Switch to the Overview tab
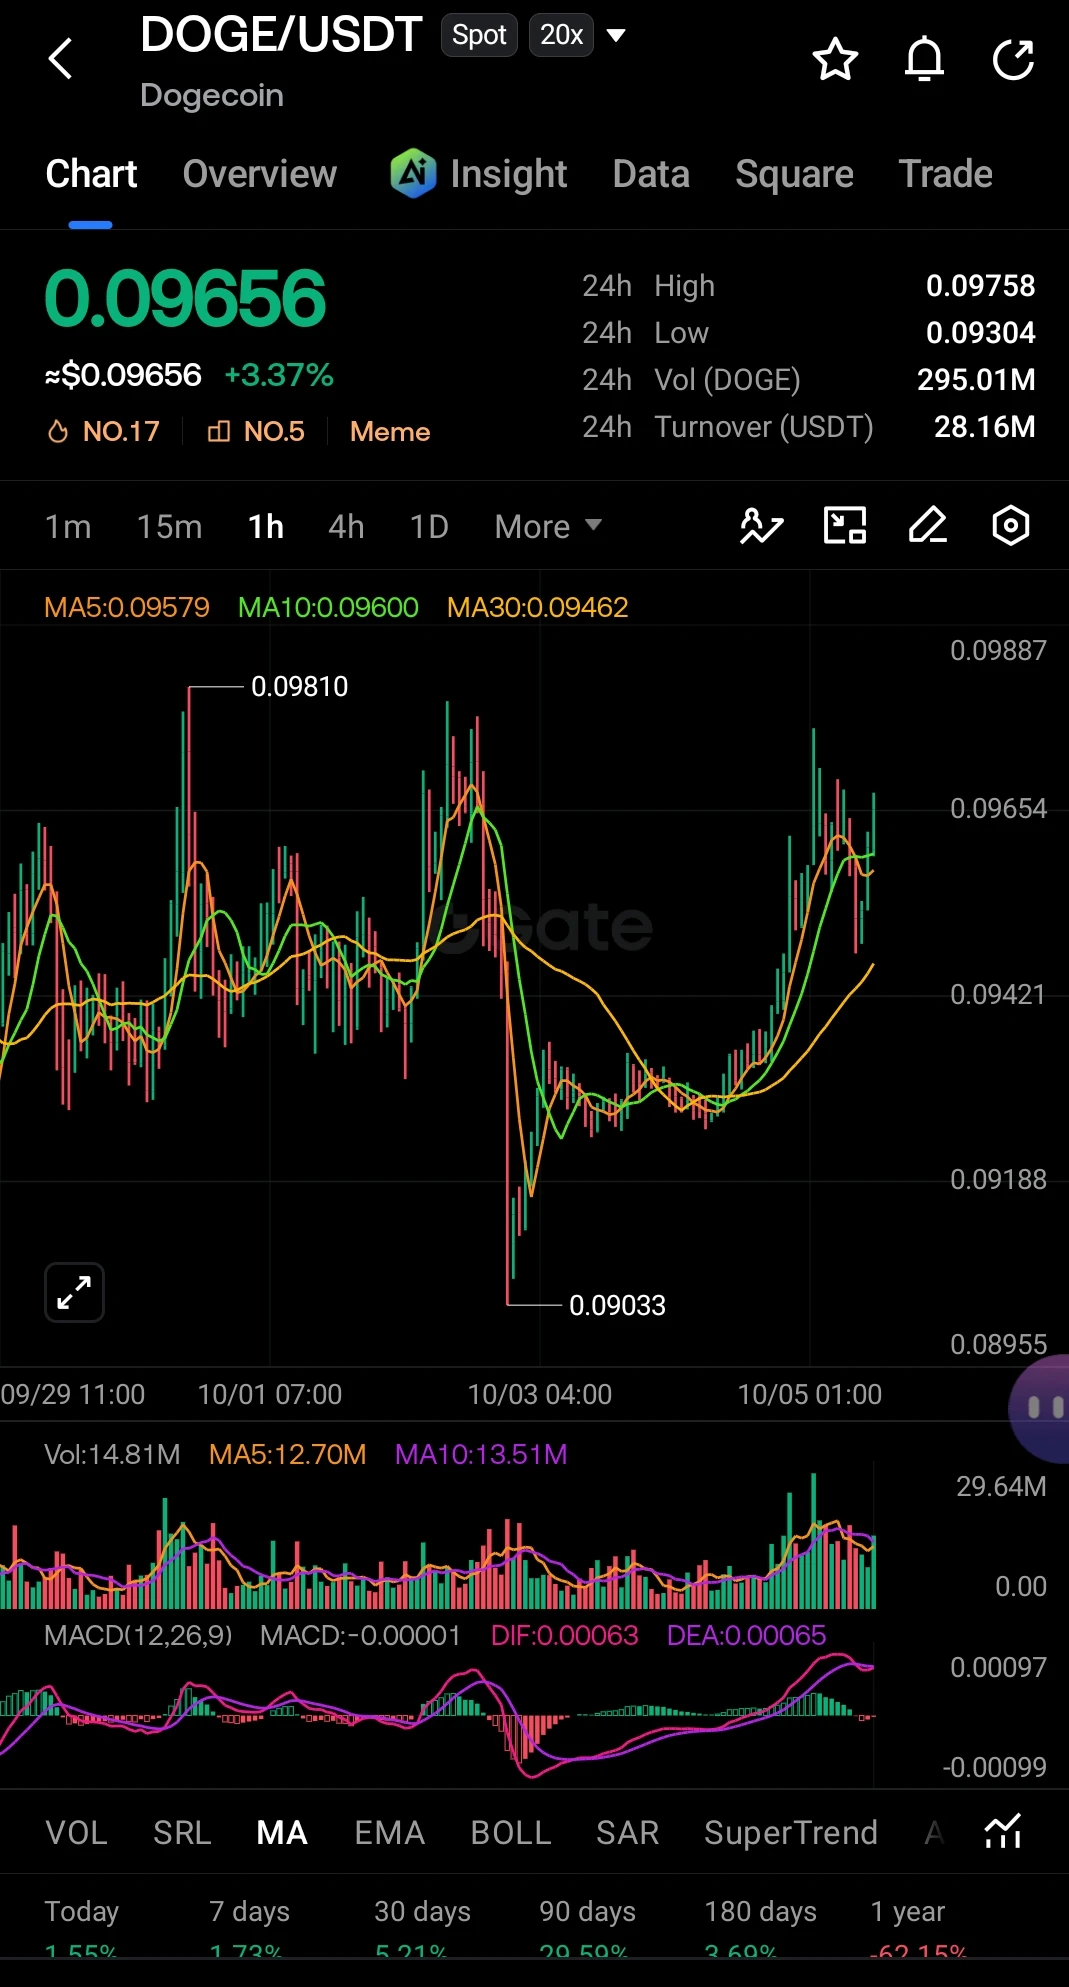Viewport: 1069px width, 1987px height. (260, 174)
